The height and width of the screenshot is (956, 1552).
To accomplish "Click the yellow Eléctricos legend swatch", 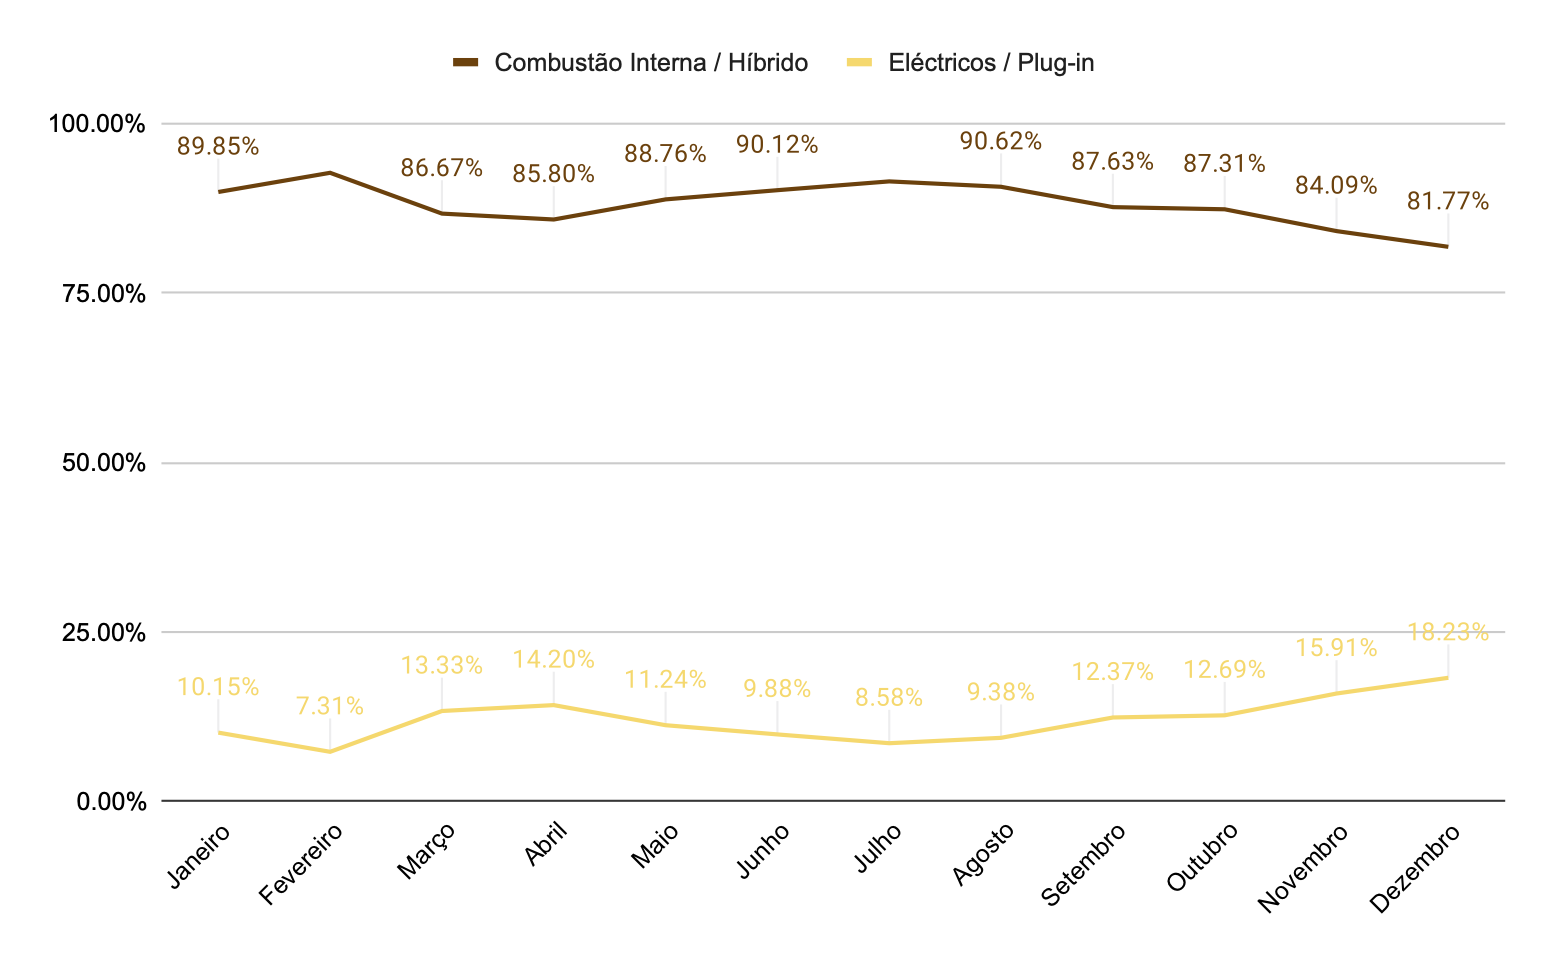I will pyautogui.click(x=860, y=63).
